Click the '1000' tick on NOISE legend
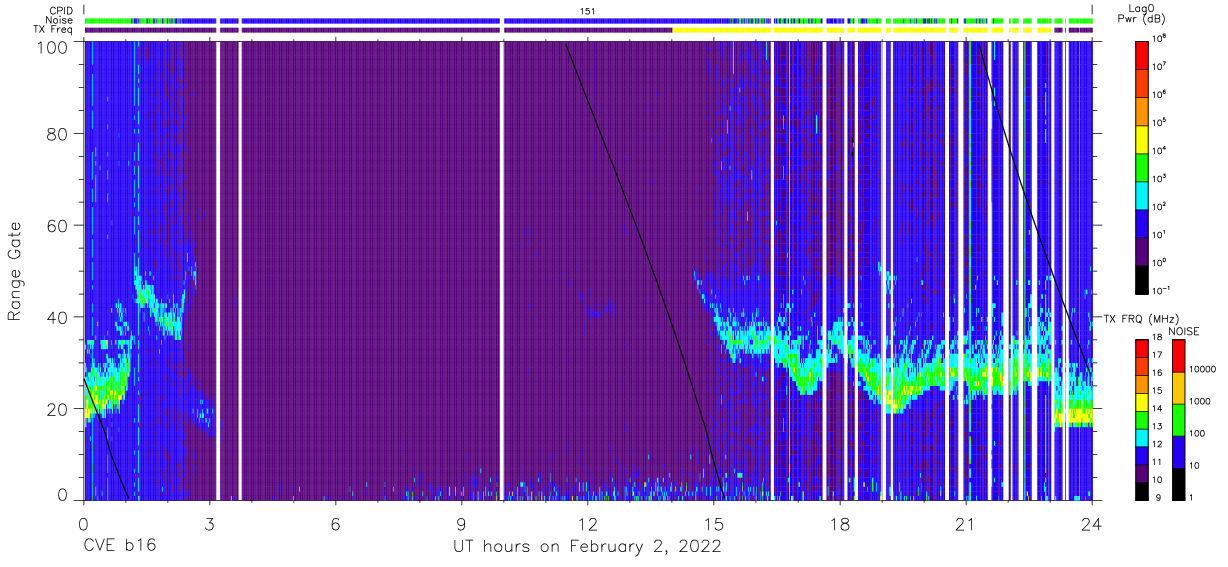Image resolution: width=1228 pixels, height=567 pixels. [x=1201, y=402]
